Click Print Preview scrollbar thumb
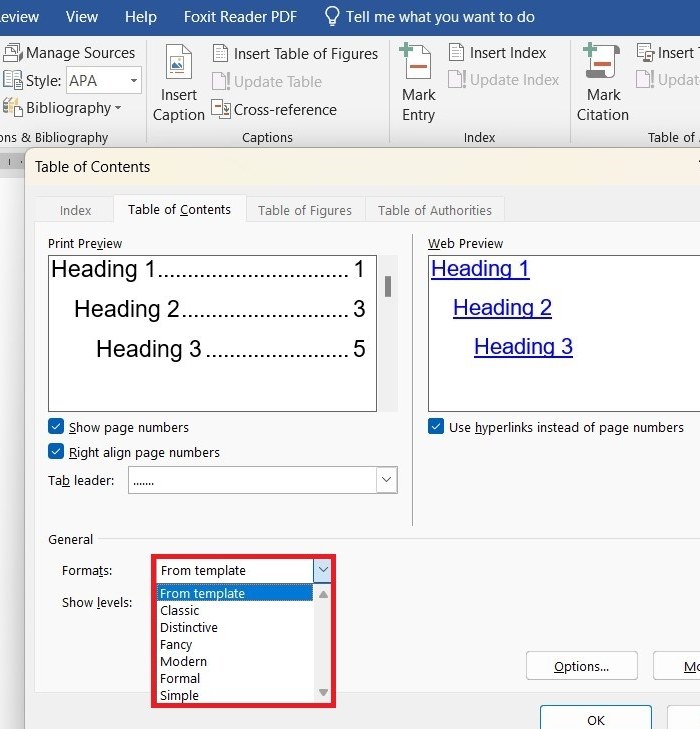Screen dimensions: 700x729 click(388, 286)
